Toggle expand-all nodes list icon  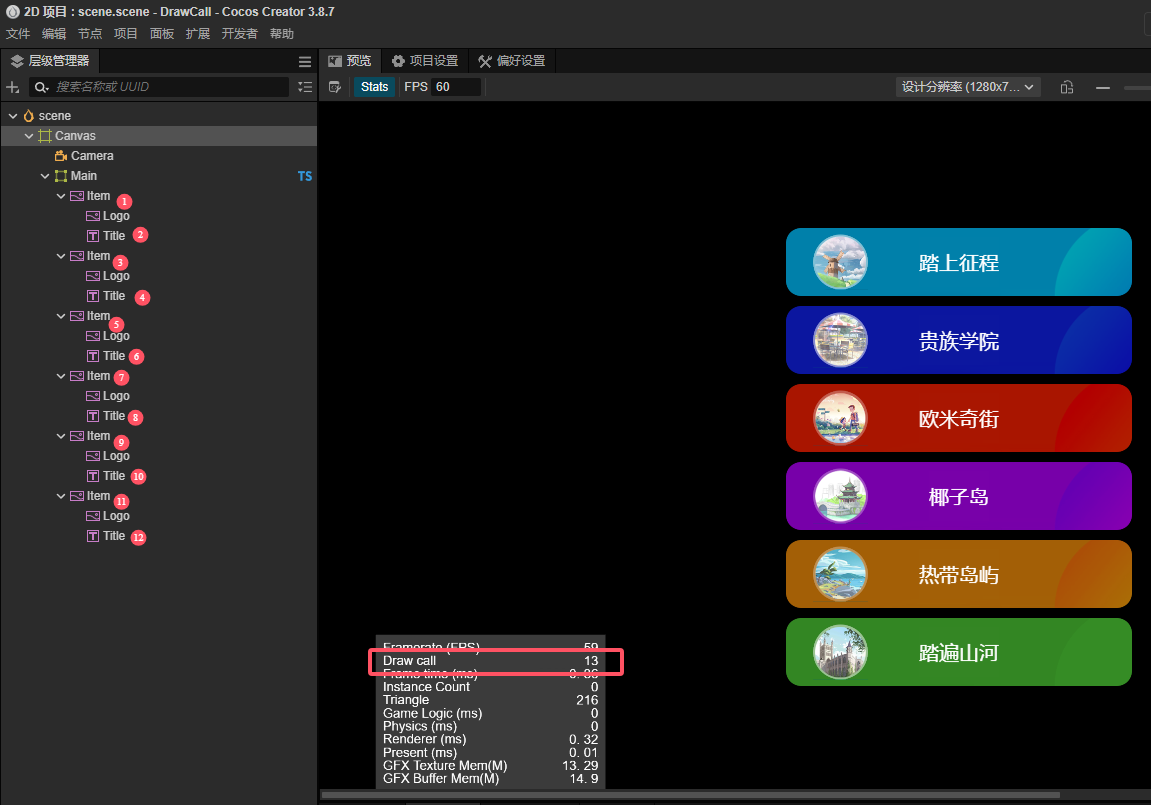pos(305,87)
